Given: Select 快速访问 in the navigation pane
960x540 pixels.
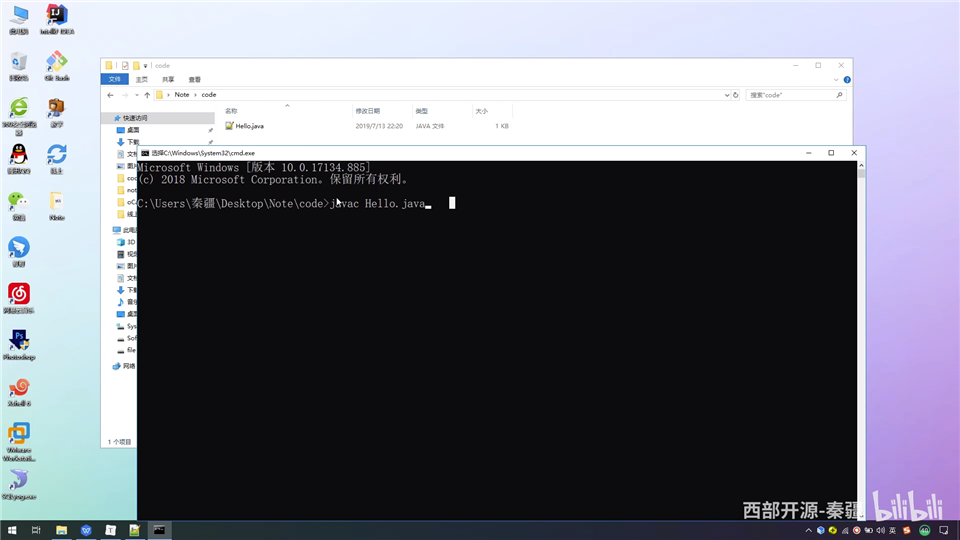Looking at the screenshot, I should coord(135,118).
